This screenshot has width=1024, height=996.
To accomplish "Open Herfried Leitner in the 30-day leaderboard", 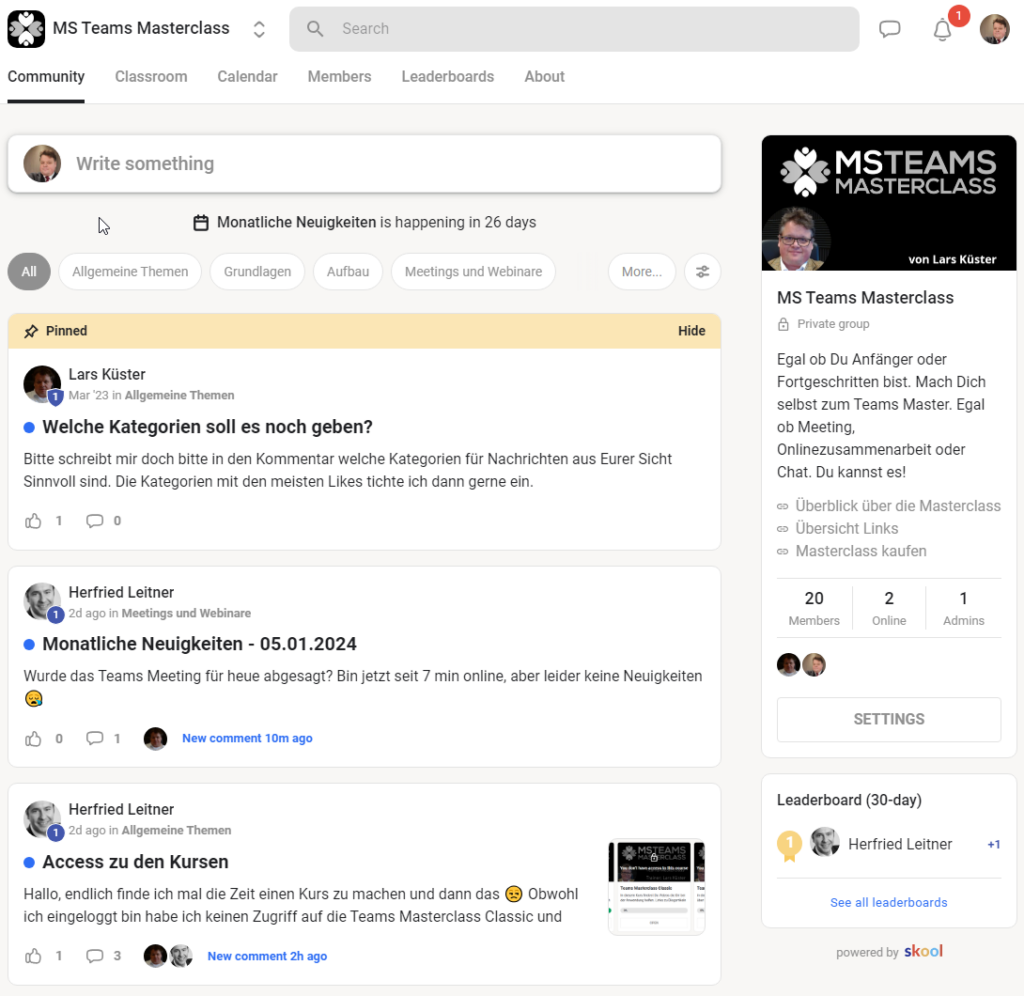I will coord(900,844).
